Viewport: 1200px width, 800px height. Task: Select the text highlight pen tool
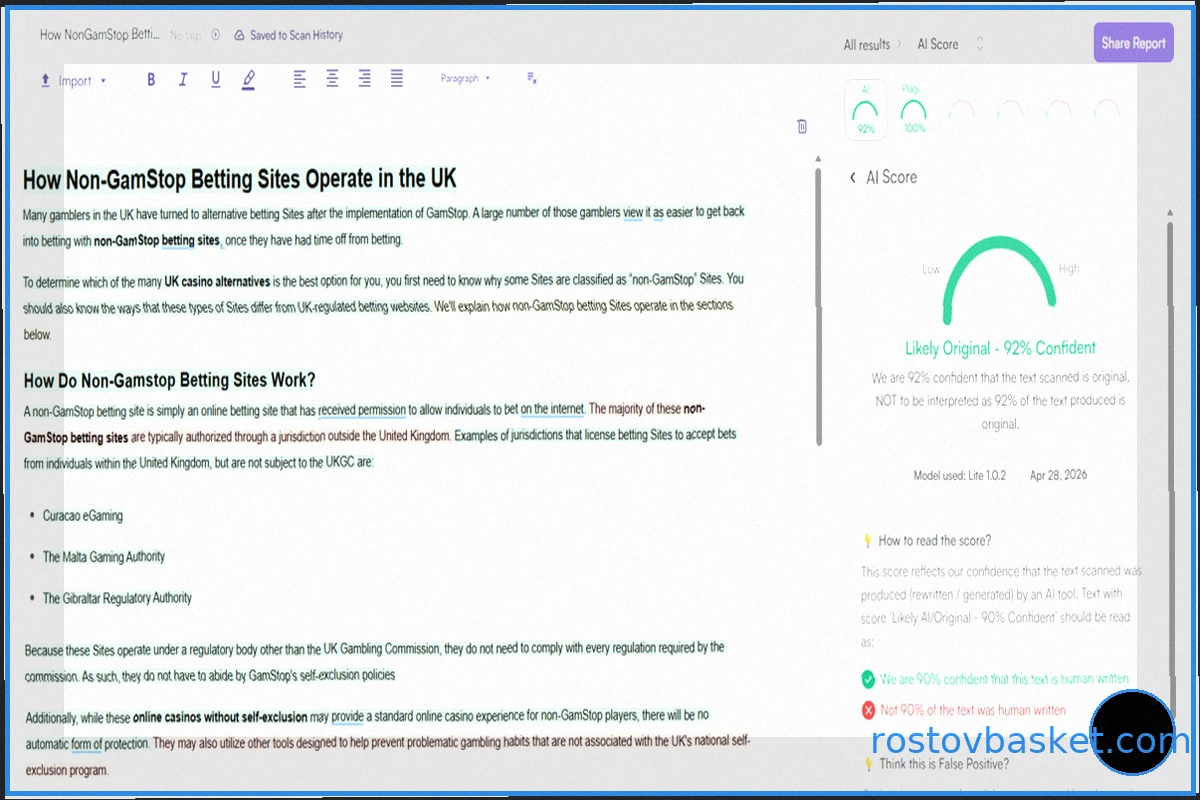pyautogui.click(x=248, y=80)
